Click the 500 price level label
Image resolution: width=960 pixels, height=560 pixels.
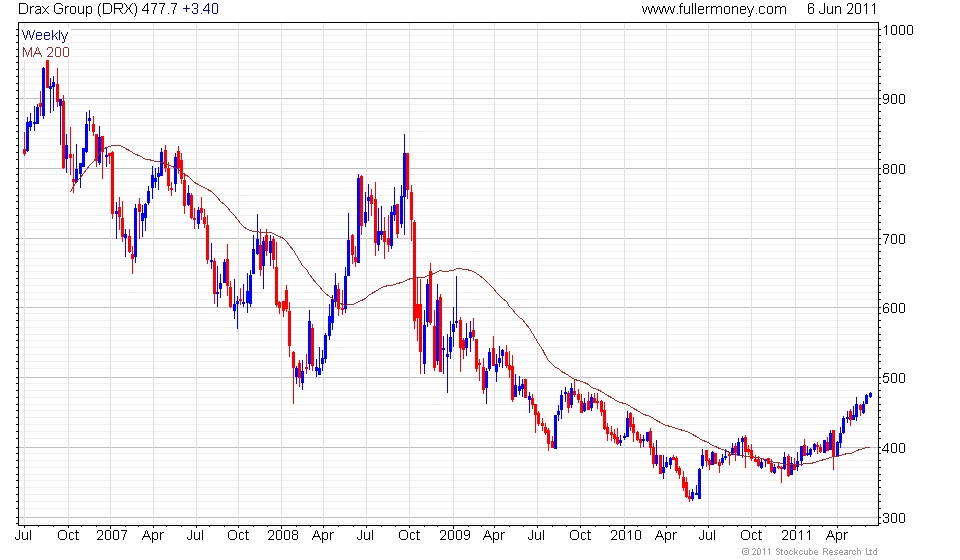pyautogui.click(x=894, y=378)
